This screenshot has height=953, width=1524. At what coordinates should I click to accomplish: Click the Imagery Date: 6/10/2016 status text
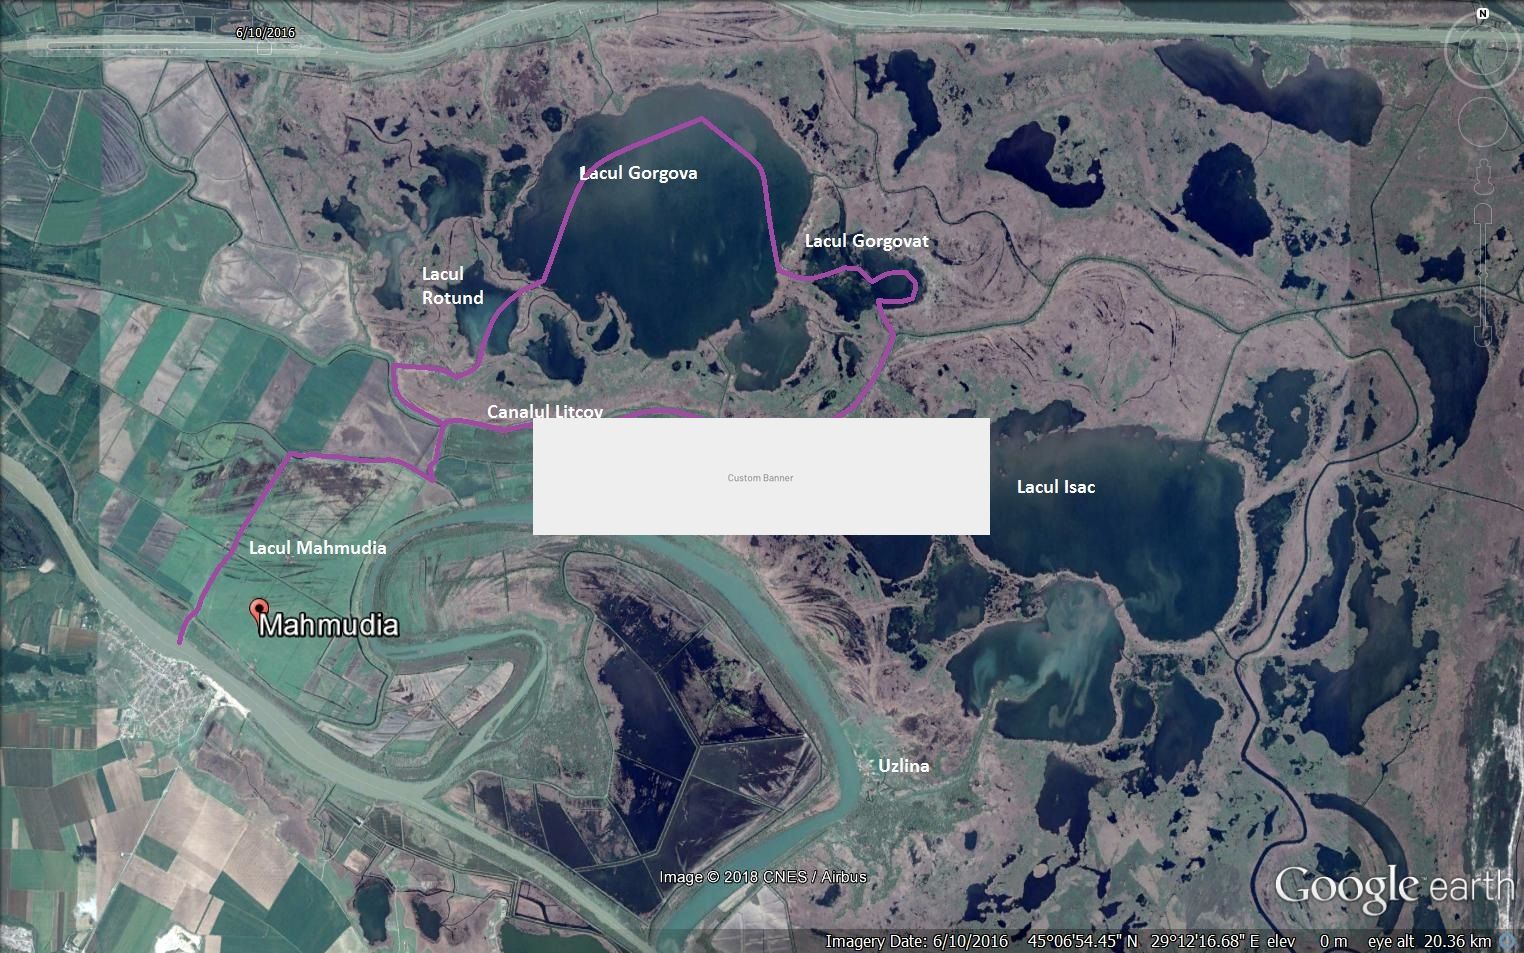click(x=917, y=941)
